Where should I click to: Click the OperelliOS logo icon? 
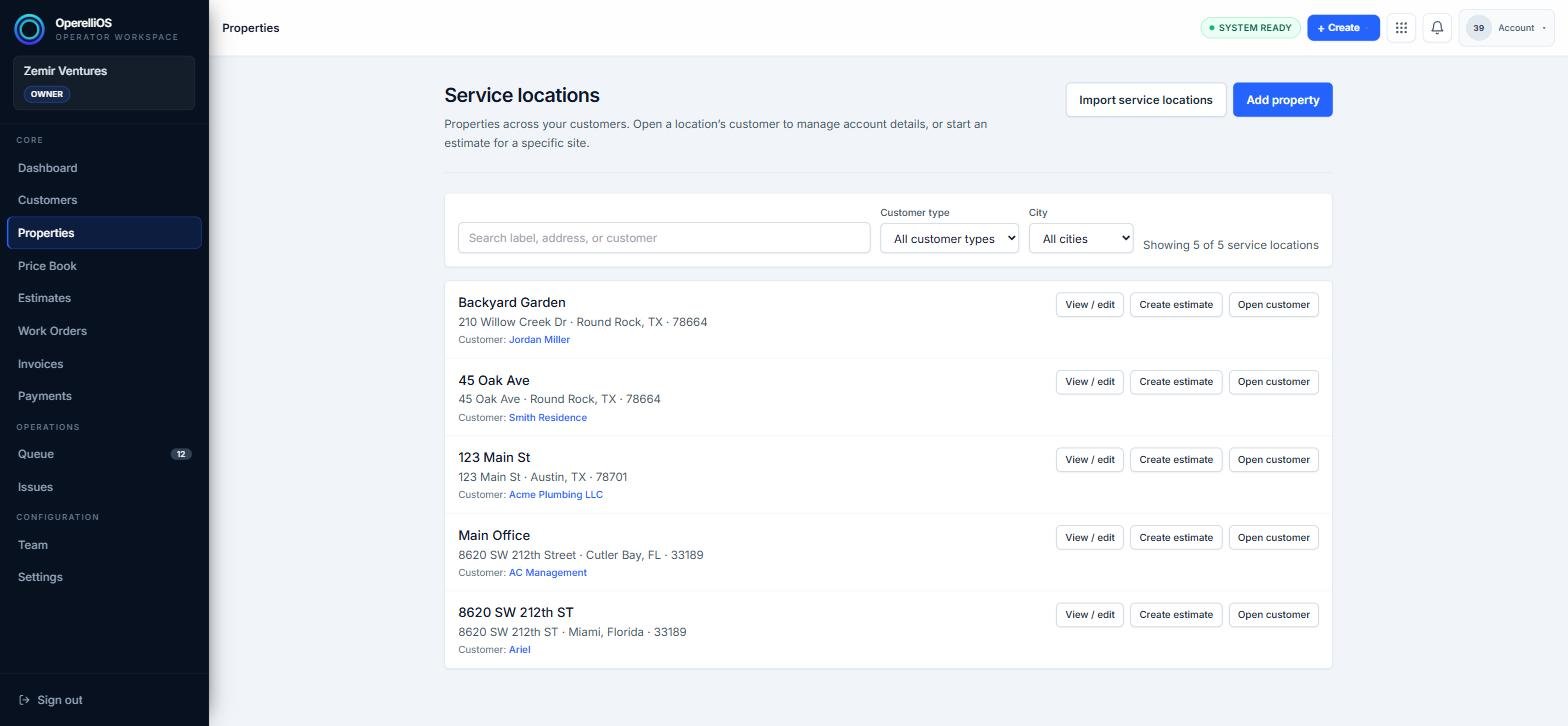point(29,29)
